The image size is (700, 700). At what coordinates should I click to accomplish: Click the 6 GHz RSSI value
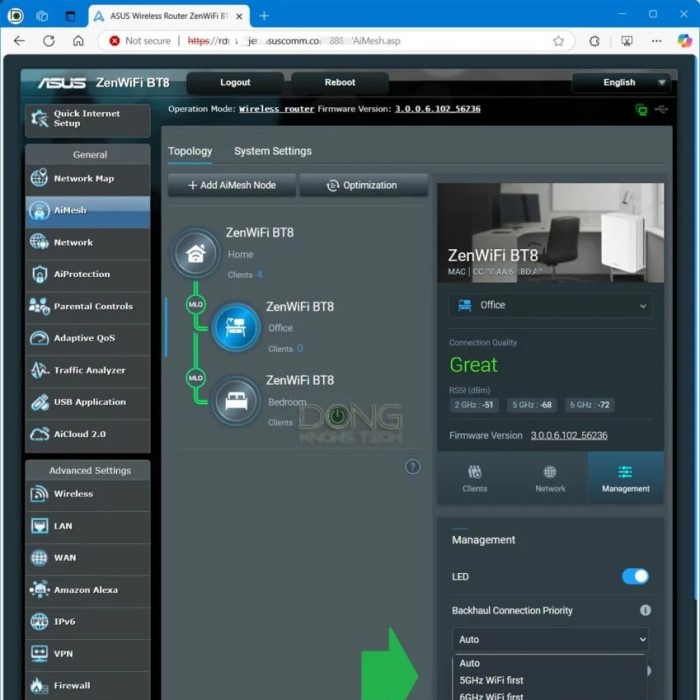(x=589, y=405)
